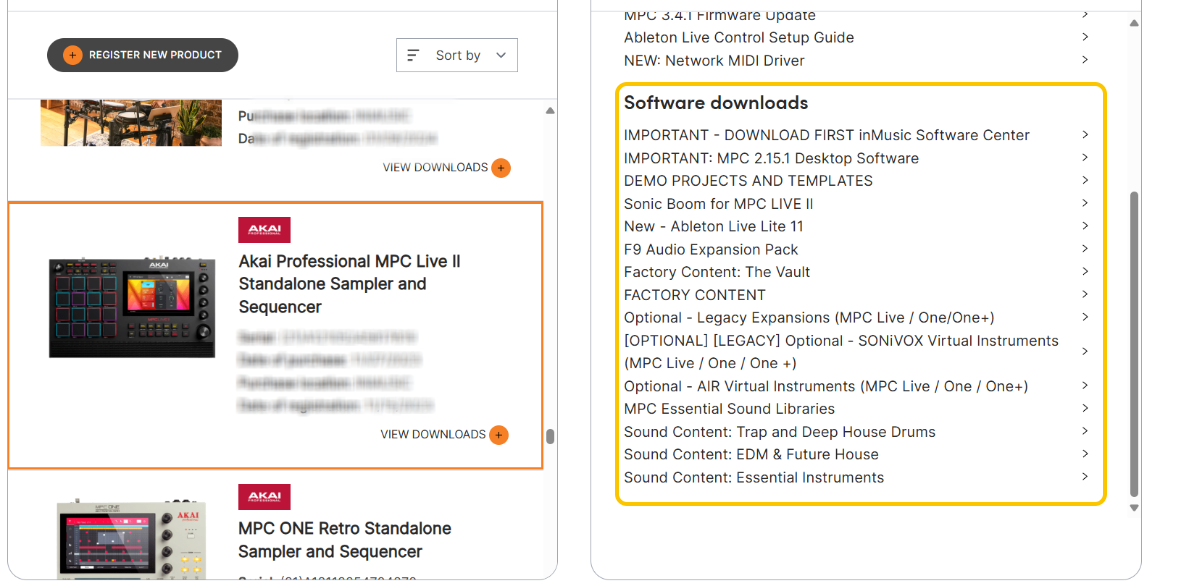Viewport: 1189px width, 586px height.
Task: Open F9 Audio Expansion Pack
Action: pos(711,249)
